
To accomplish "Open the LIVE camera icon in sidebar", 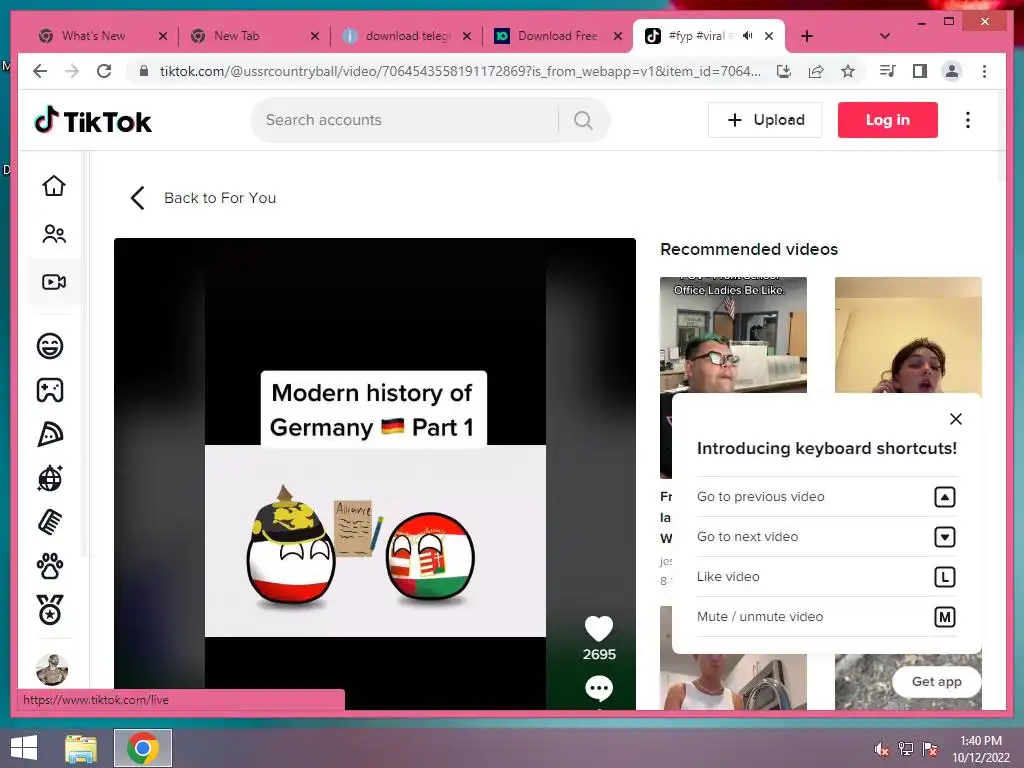I will tap(54, 282).
